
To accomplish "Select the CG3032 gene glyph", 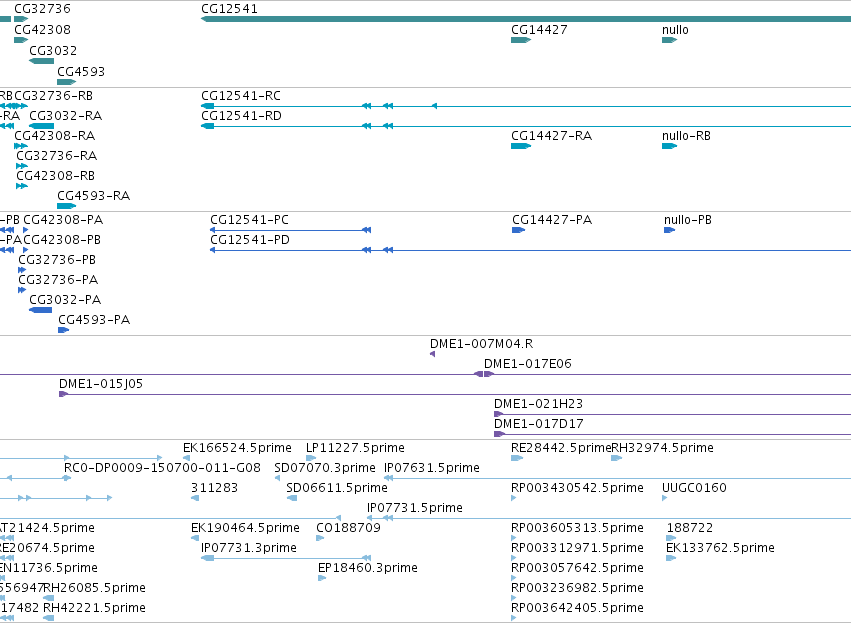I will (x=41, y=61).
